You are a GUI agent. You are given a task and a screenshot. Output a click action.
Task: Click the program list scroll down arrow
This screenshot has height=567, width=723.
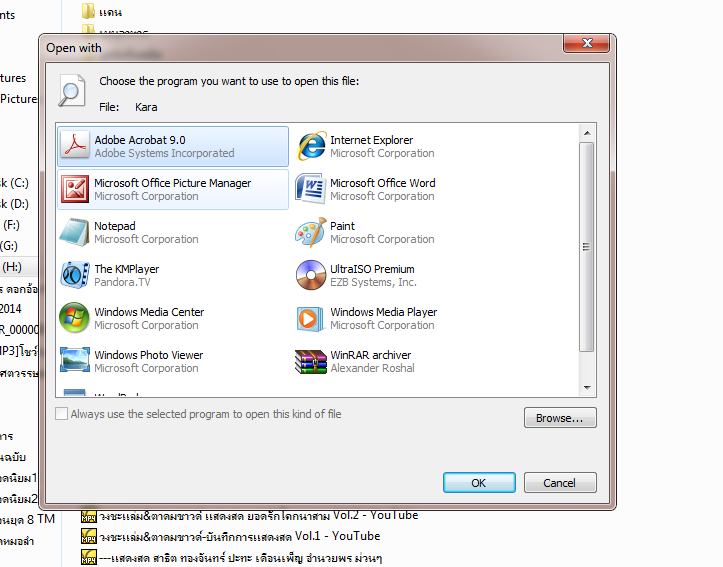587,388
